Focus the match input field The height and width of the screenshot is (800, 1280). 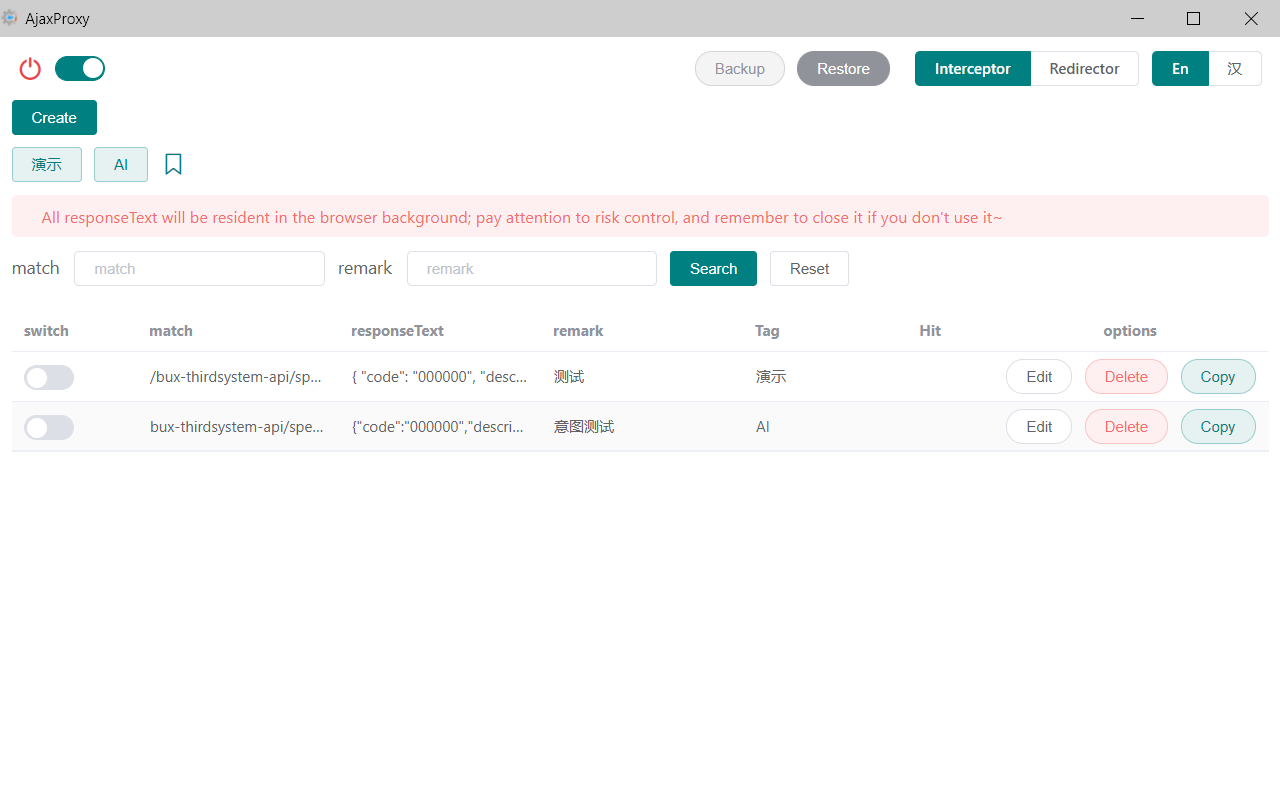click(x=199, y=268)
